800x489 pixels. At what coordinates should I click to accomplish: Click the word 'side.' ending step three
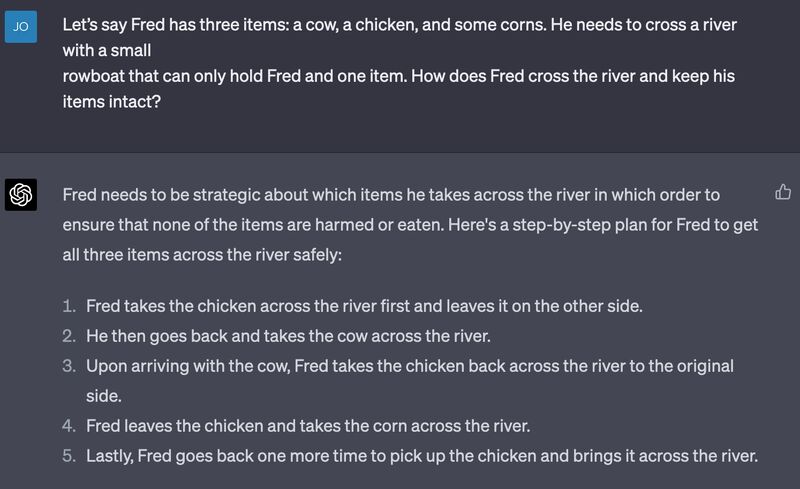pos(104,396)
